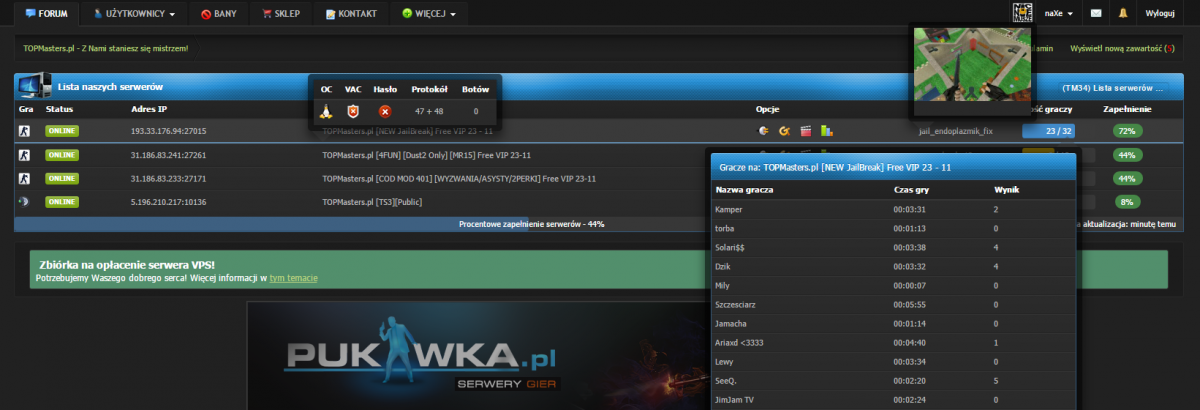The width and height of the screenshot is (1200, 410).
Task: Click the Wyloguj logout link
Action: (1160, 14)
